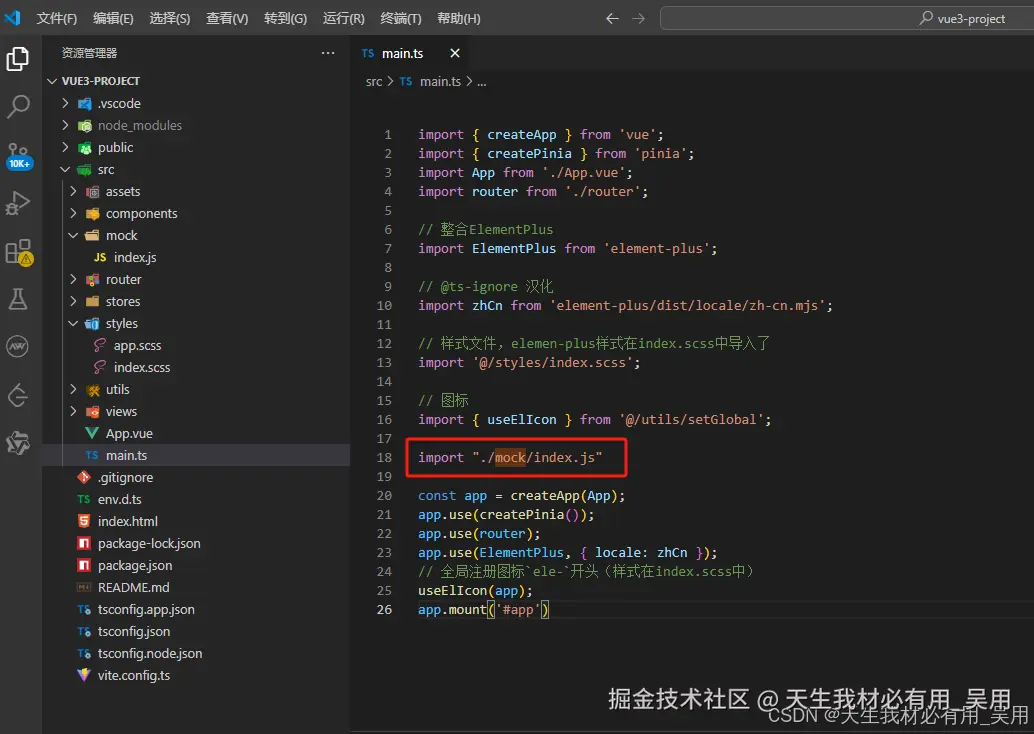Open the 终端 menu
Viewport: 1034px width, 734px height.
(x=400, y=18)
